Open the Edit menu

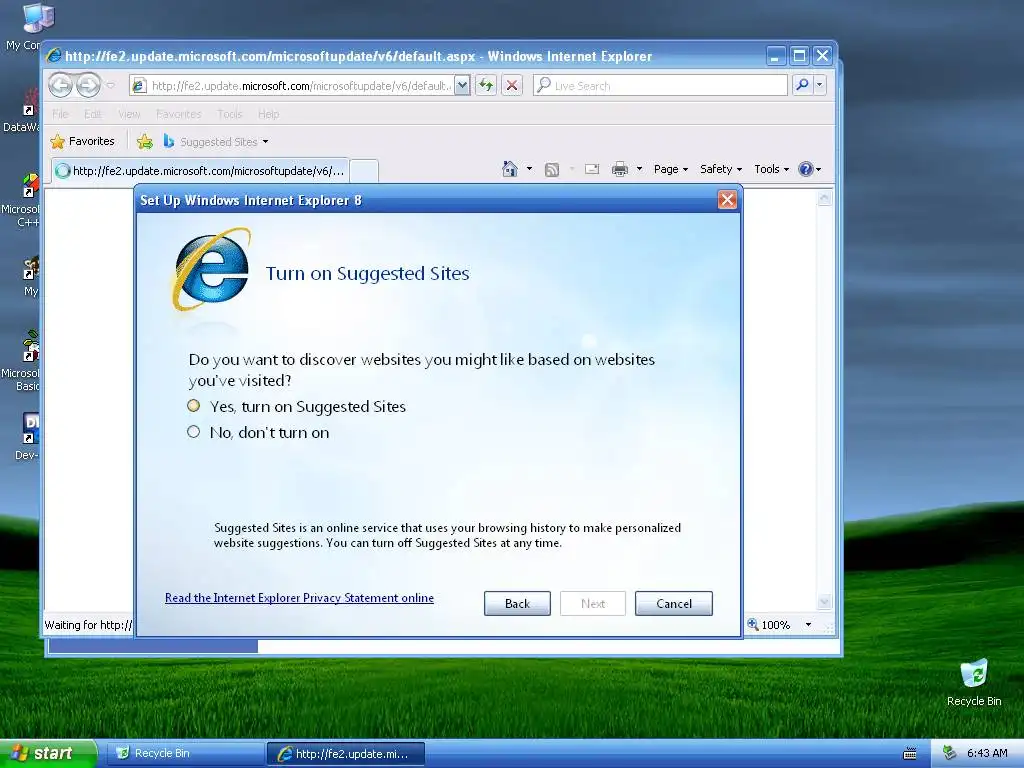[x=92, y=114]
